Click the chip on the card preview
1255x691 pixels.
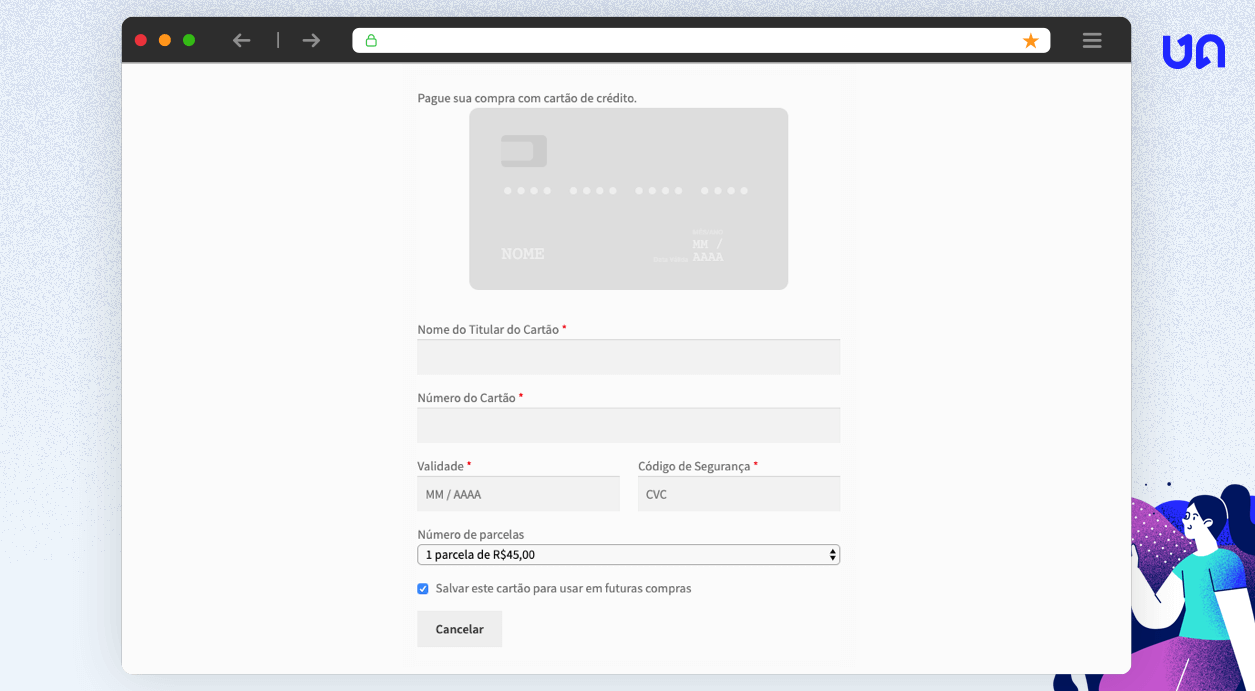coord(524,151)
